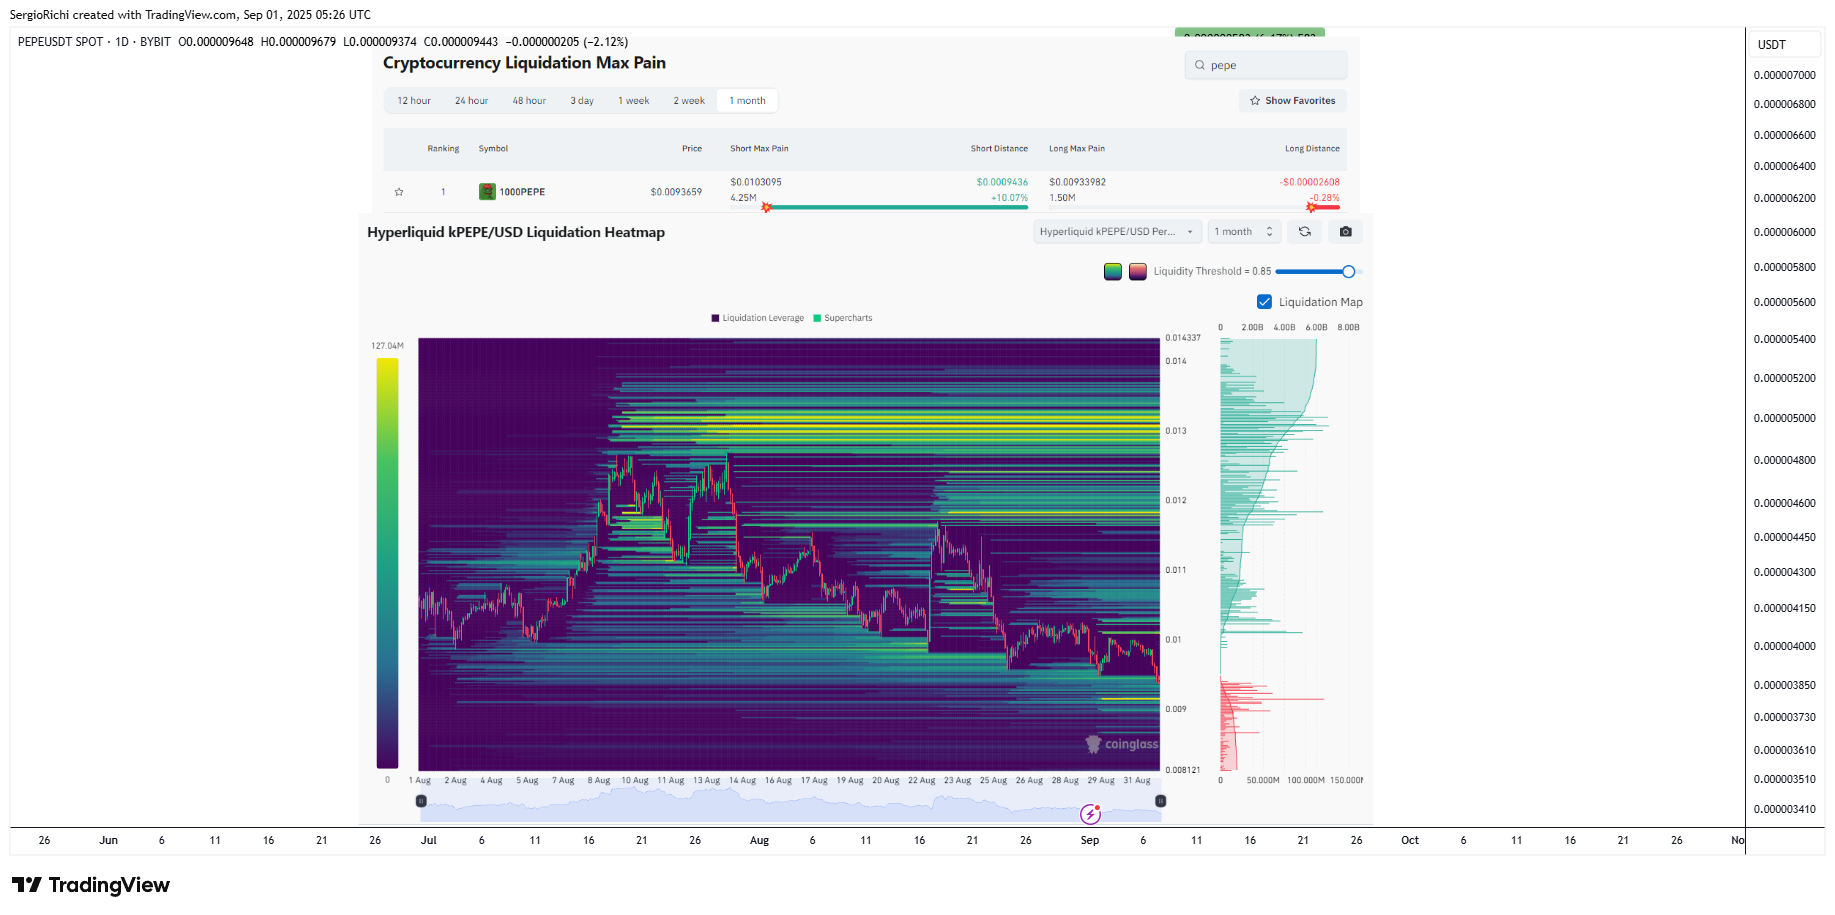Click the heatmap intensity gradient color bar
Screen dimensions: 1835x915
point(387,563)
